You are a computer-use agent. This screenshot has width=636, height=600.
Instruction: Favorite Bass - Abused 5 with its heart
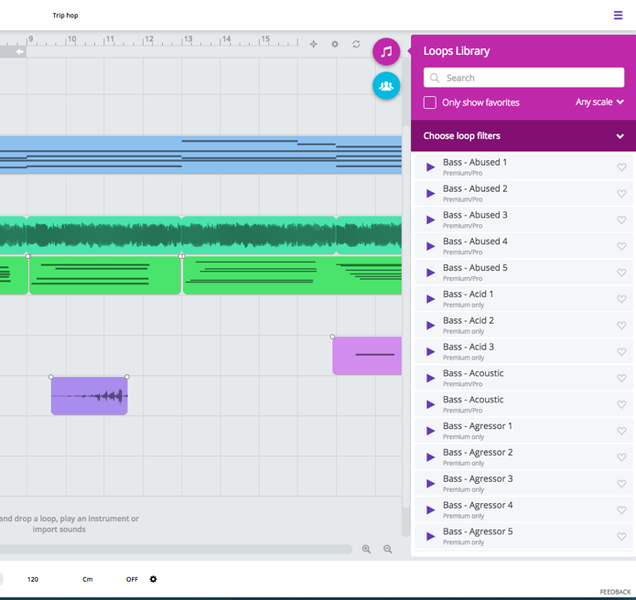point(621,273)
